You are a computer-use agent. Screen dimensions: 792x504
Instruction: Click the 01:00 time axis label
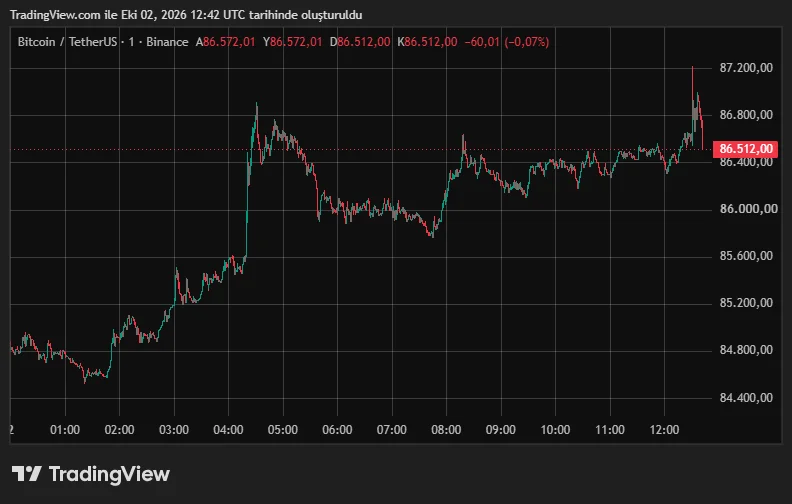pos(65,430)
